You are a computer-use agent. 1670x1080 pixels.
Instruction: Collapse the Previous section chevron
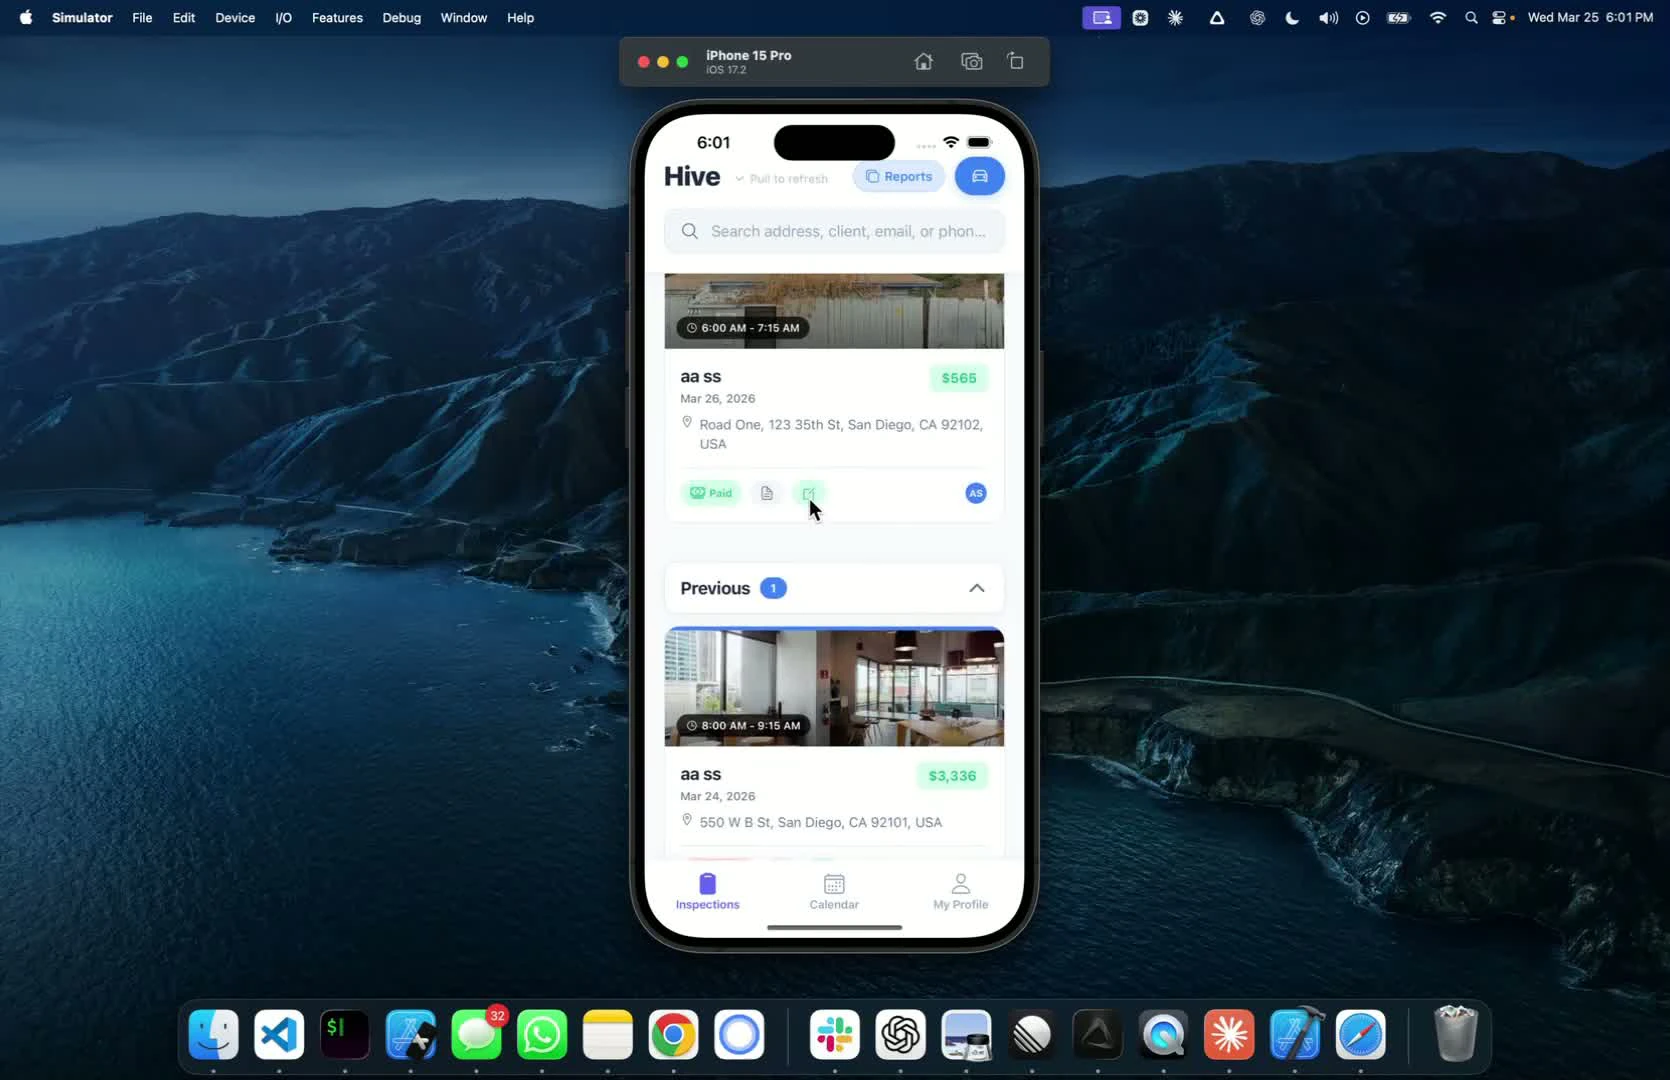click(x=976, y=588)
